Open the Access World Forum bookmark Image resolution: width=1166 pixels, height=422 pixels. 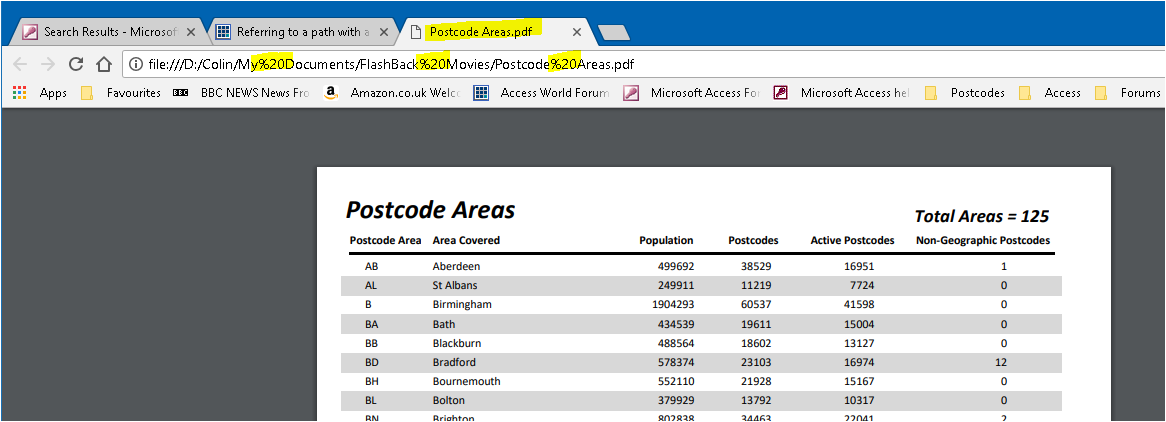click(x=541, y=93)
